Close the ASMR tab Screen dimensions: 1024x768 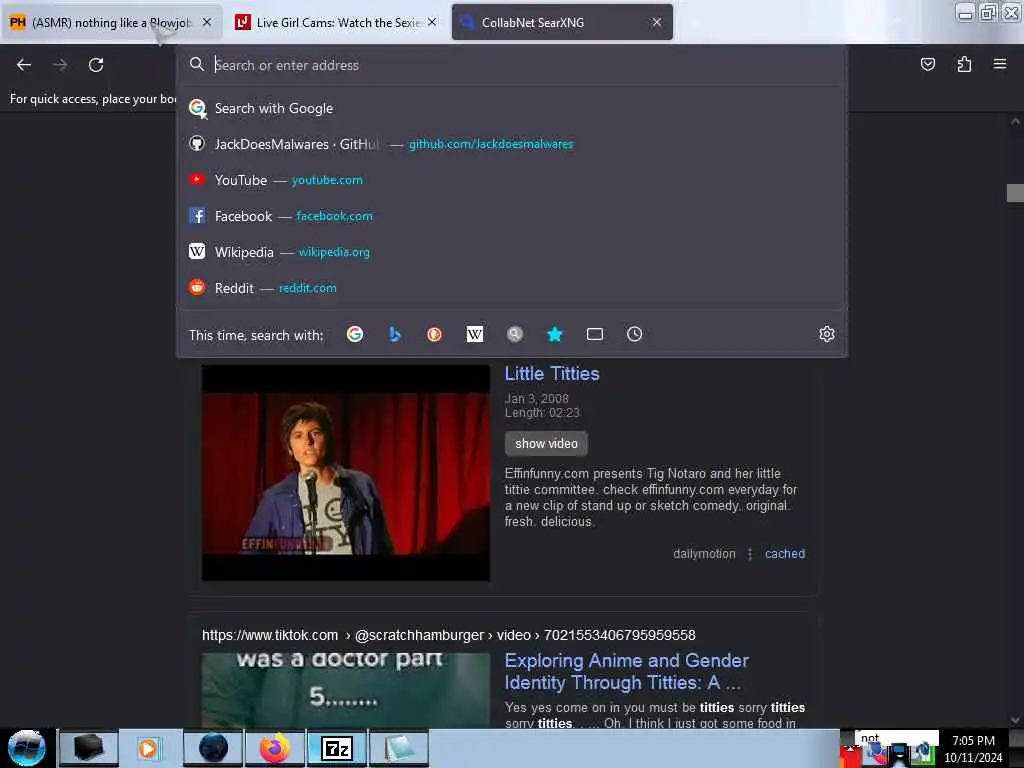pyautogui.click(x=206, y=22)
